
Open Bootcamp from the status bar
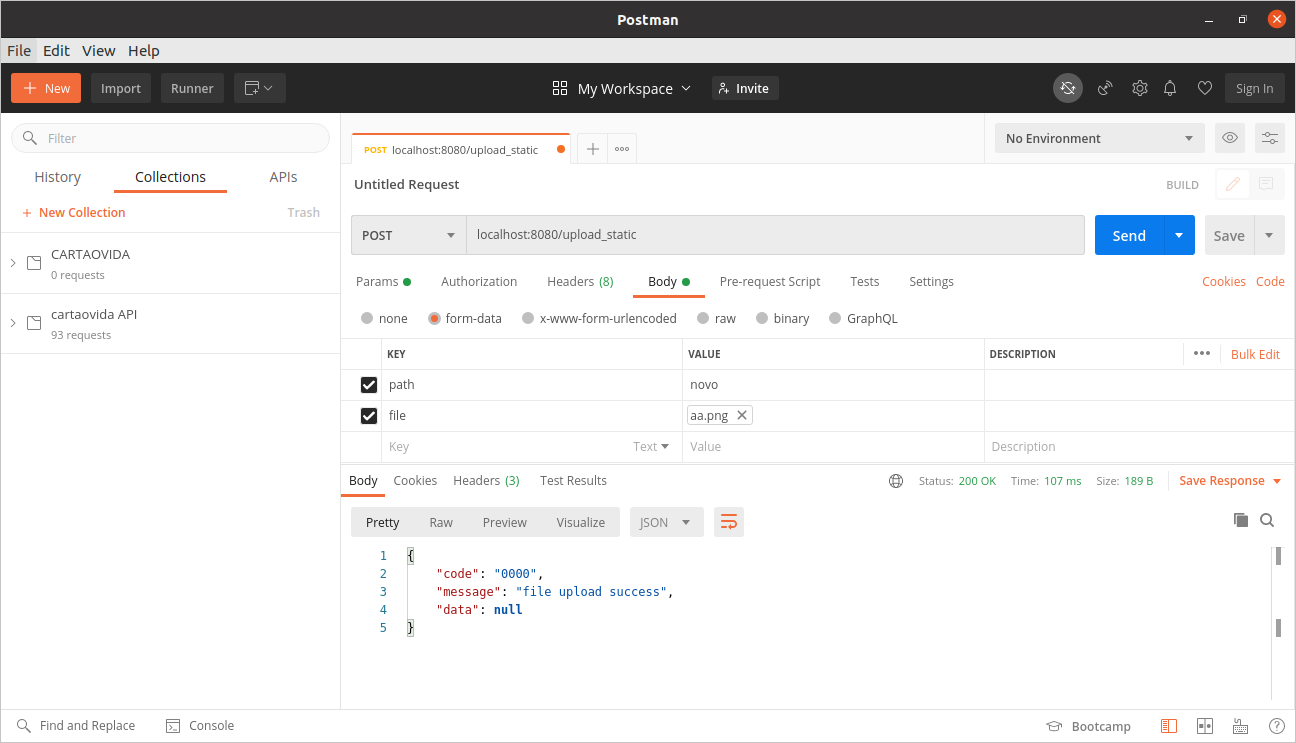coord(1088,726)
